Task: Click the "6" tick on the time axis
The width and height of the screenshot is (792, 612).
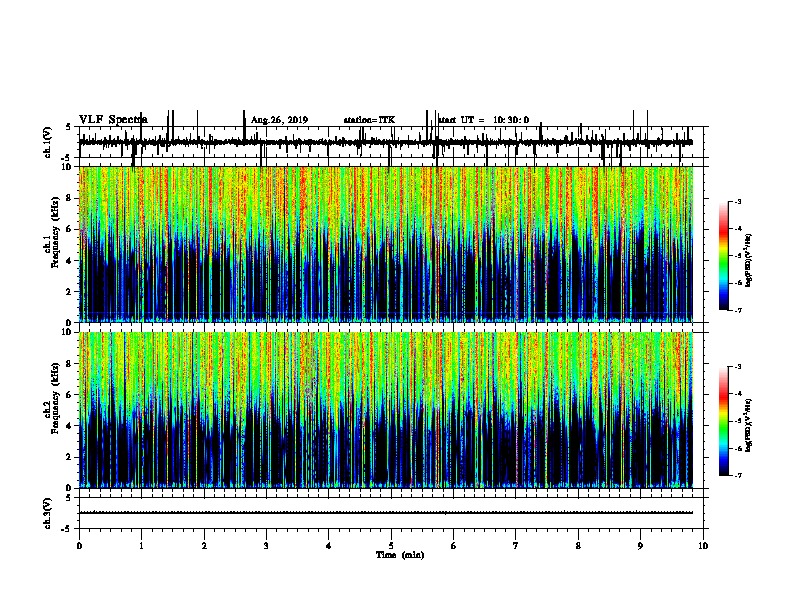Action: coord(454,546)
